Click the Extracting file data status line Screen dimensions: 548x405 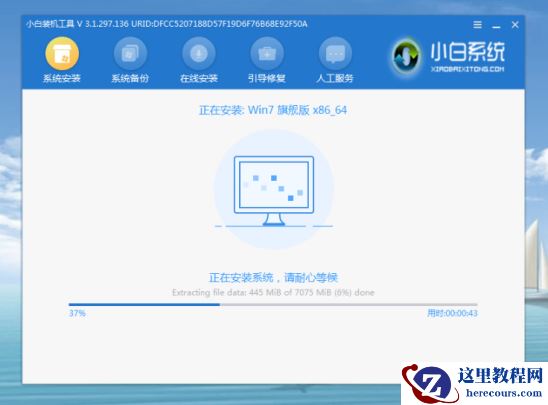click(273, 292)
